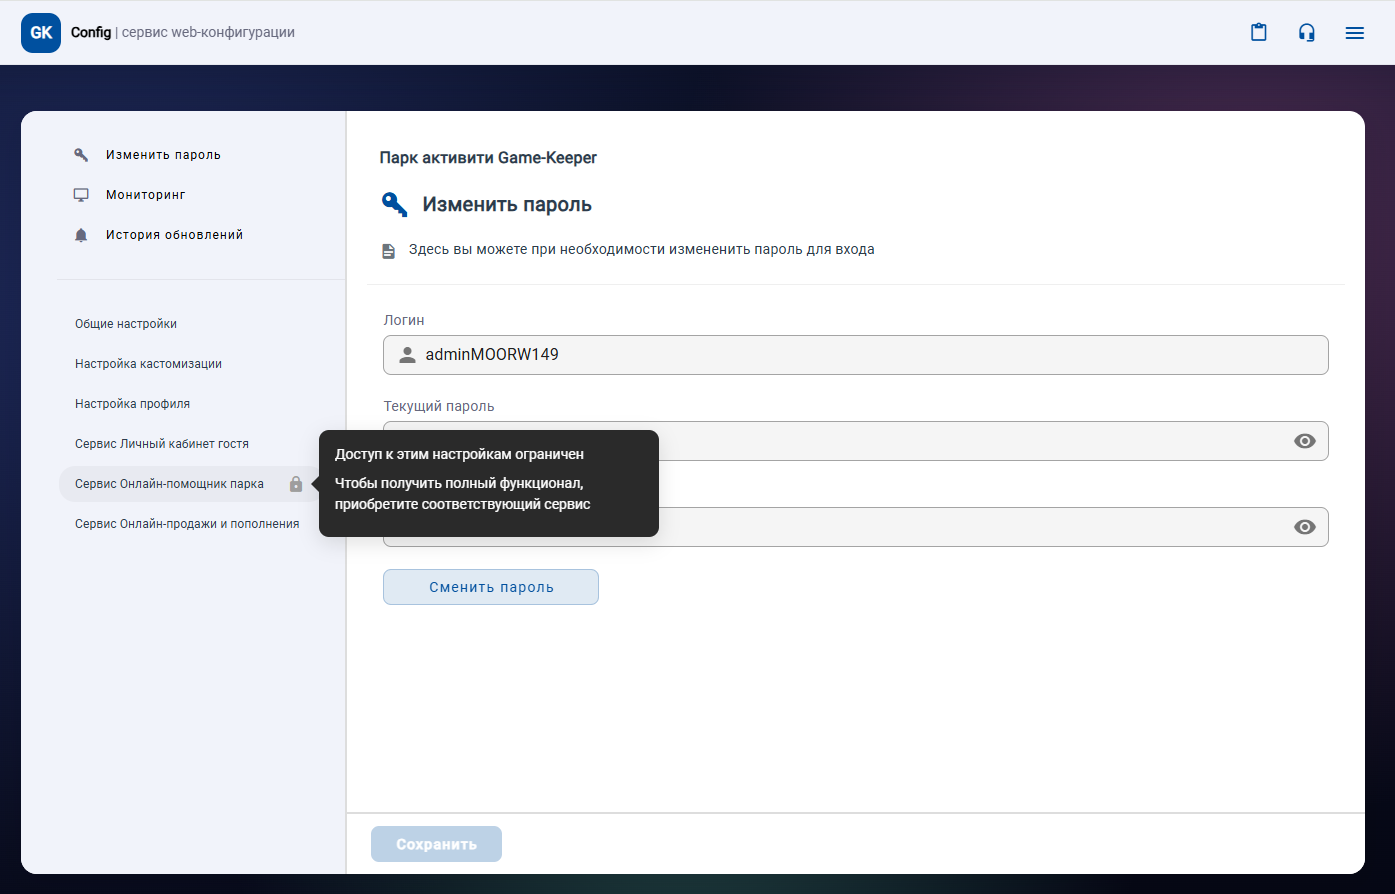The height and width of the screenshot is (894, 1395).
Task: Click the Логин input field
Action: [x=855, y=355]
